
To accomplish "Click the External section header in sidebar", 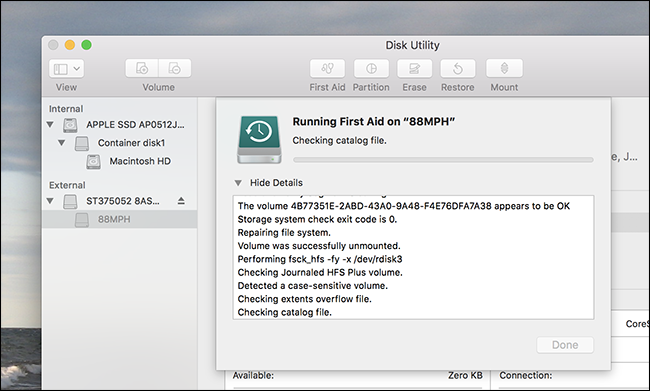I will (x=67, y=185).
